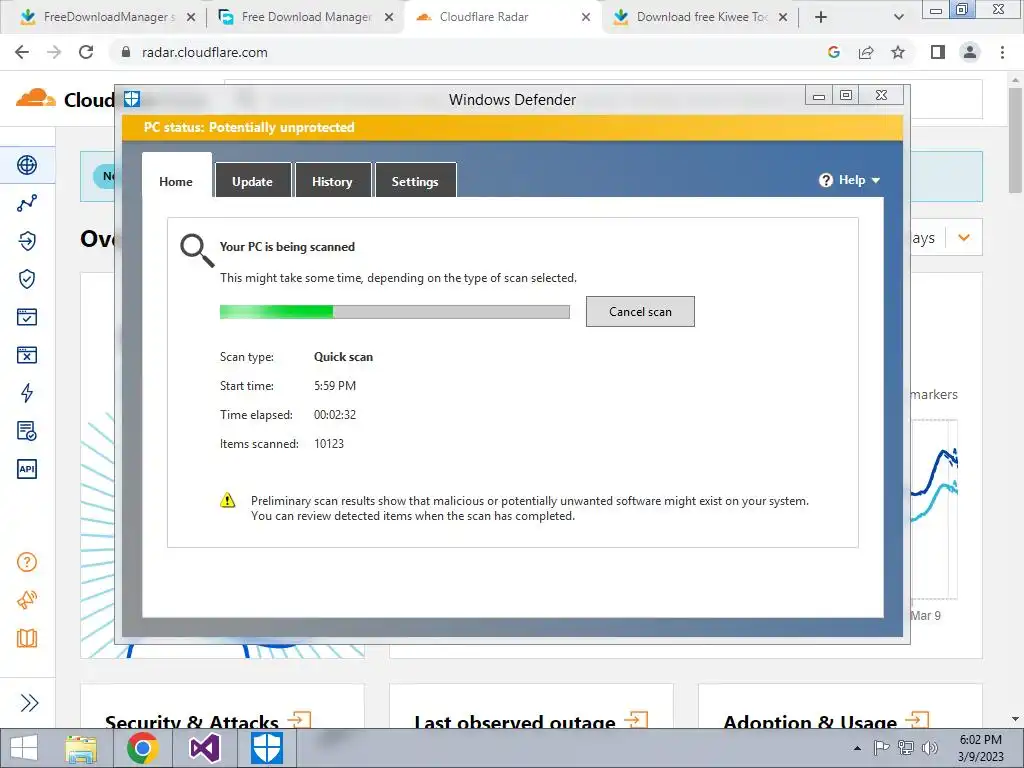This screenshot has width=1024, height=768.
Task: Open the browser window X icon in sidebar
Action: tap(27, 355)
